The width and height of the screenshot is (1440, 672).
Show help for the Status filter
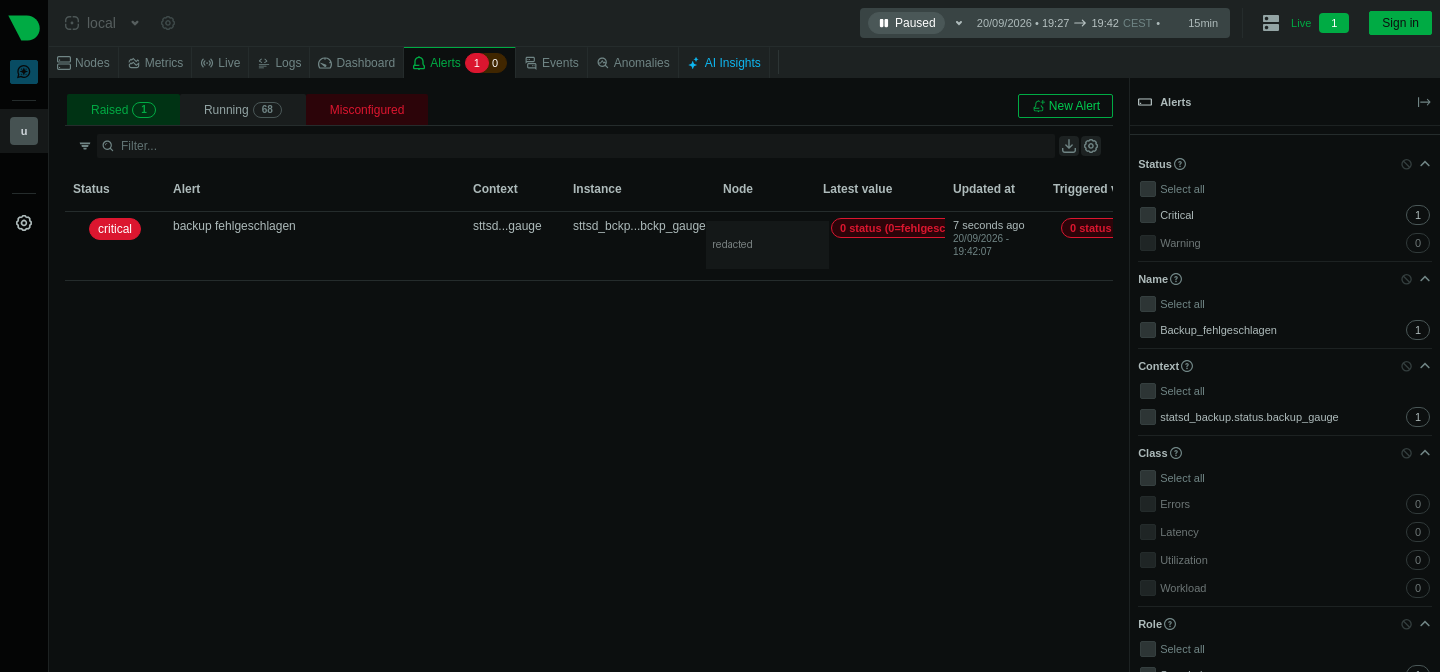tap(1180, 164)
